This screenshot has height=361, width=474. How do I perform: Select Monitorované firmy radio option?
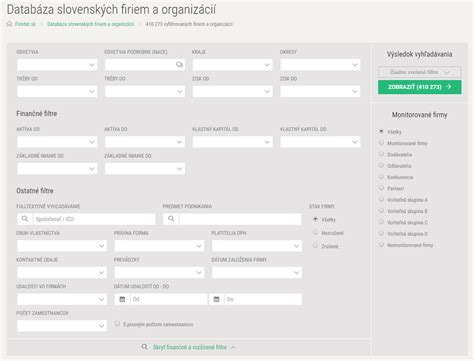pyautogui.click(x=381, y=143)
